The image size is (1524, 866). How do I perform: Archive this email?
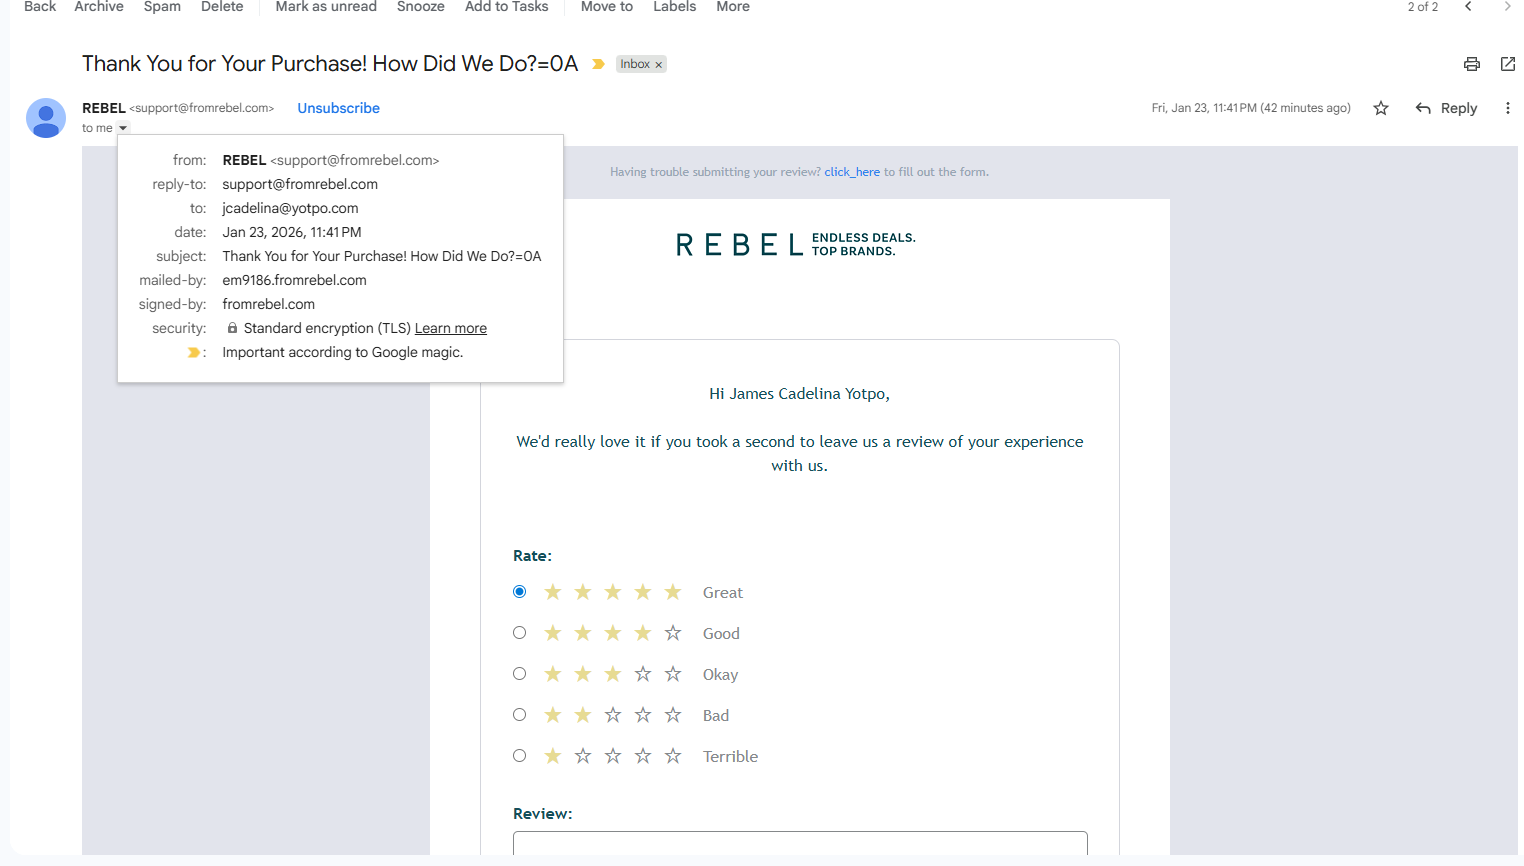click(99, 7)
